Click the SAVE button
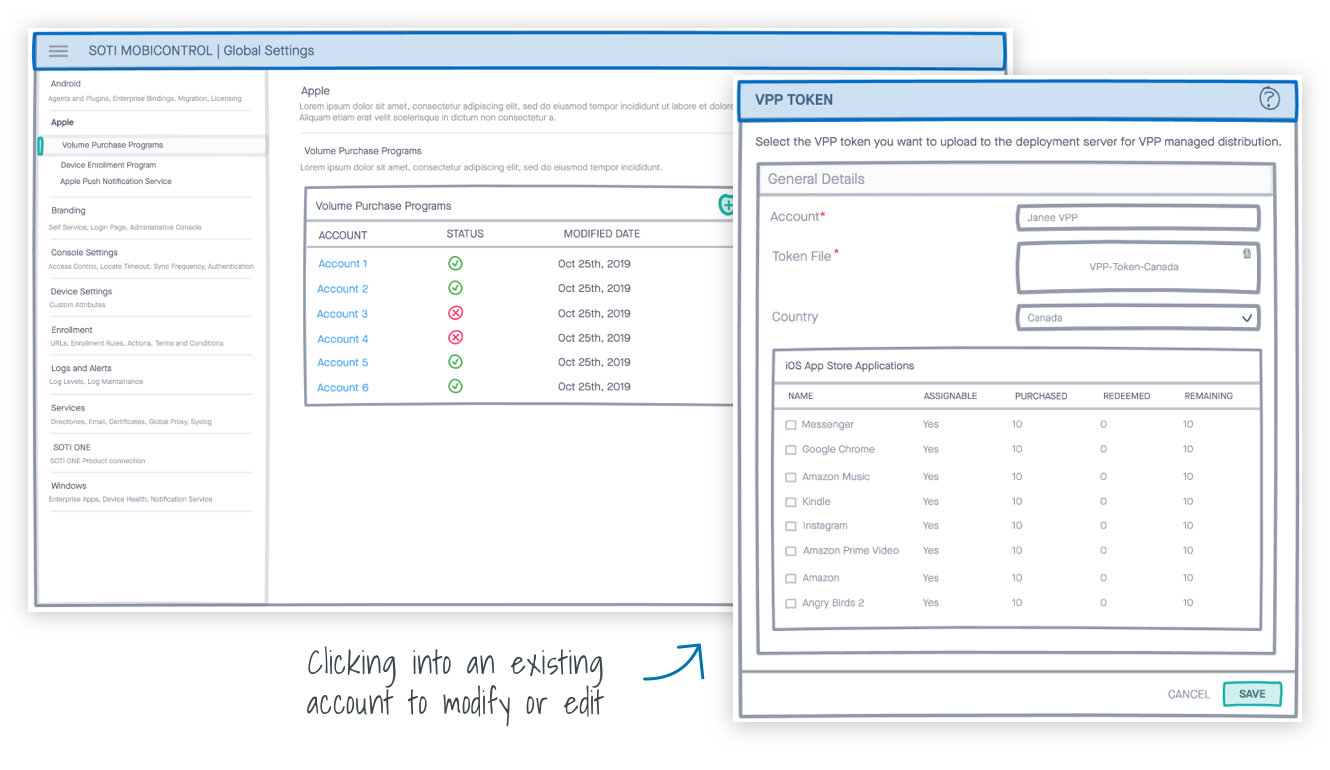 click(1251, 694)
